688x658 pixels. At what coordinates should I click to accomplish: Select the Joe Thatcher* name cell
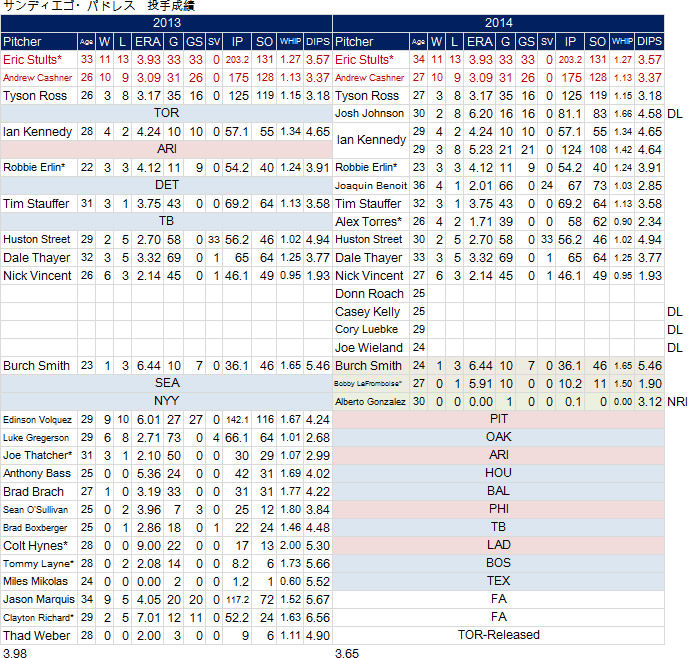point(39,456)
